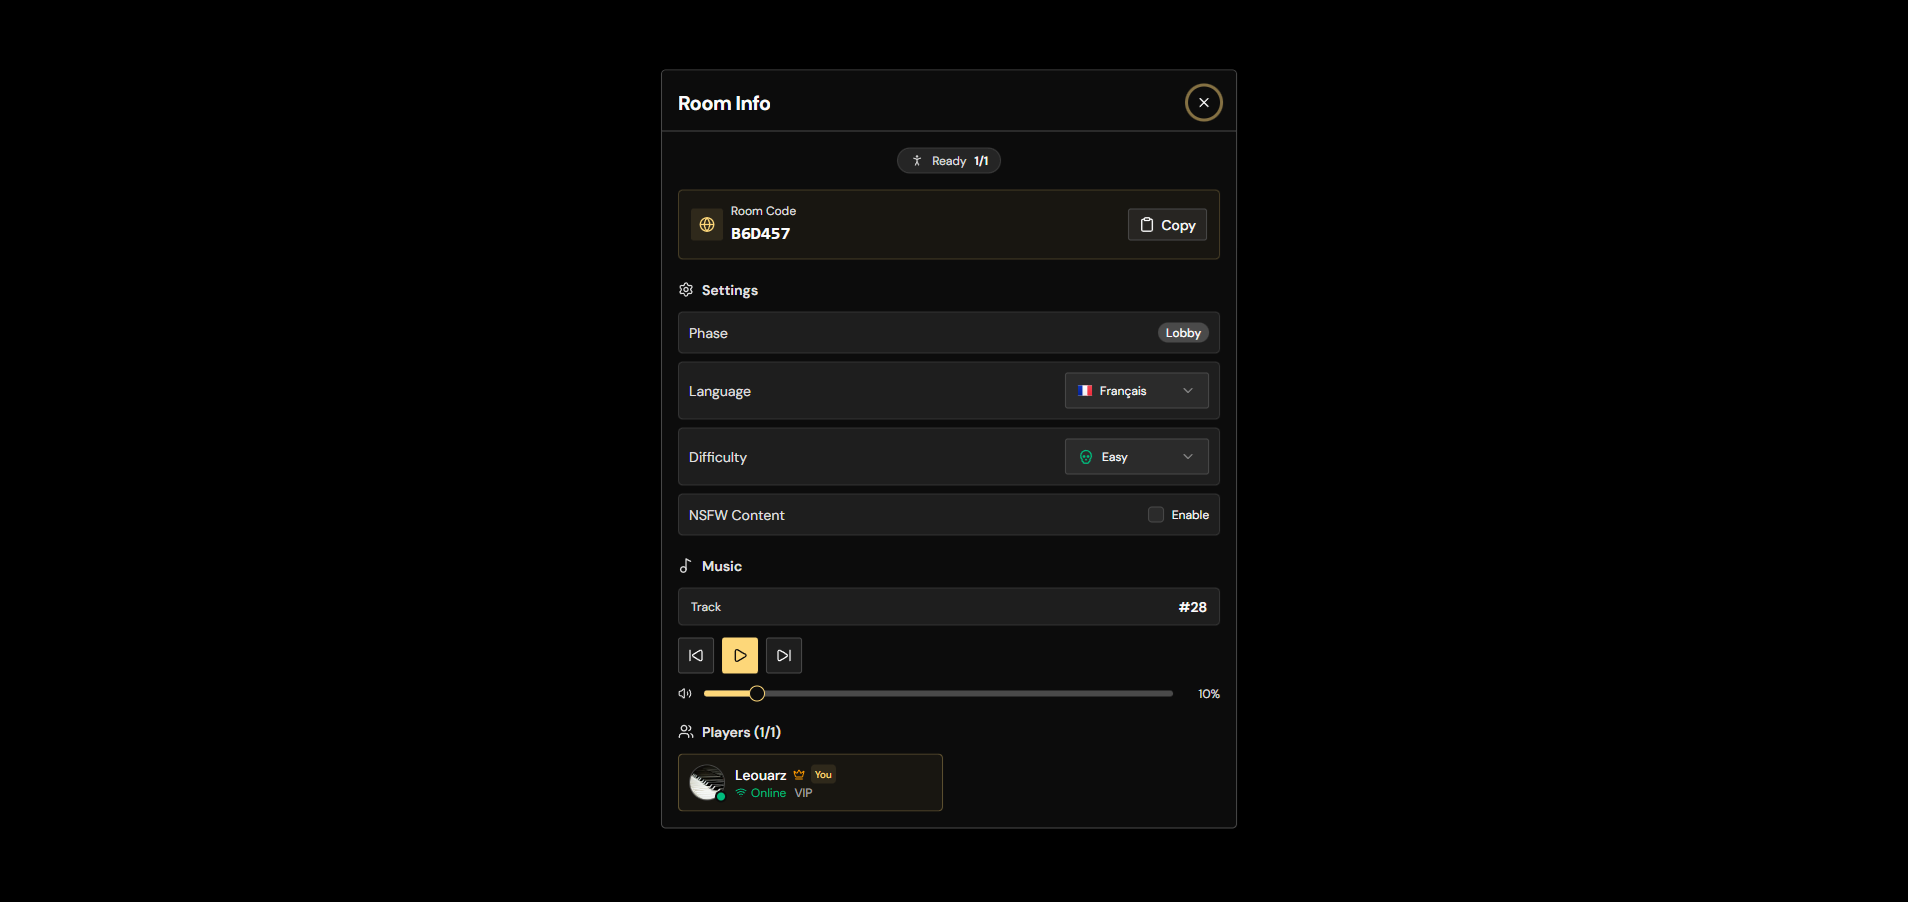Skip to the previous music track
Screen dimensions: 1908x902
[696, 655]
